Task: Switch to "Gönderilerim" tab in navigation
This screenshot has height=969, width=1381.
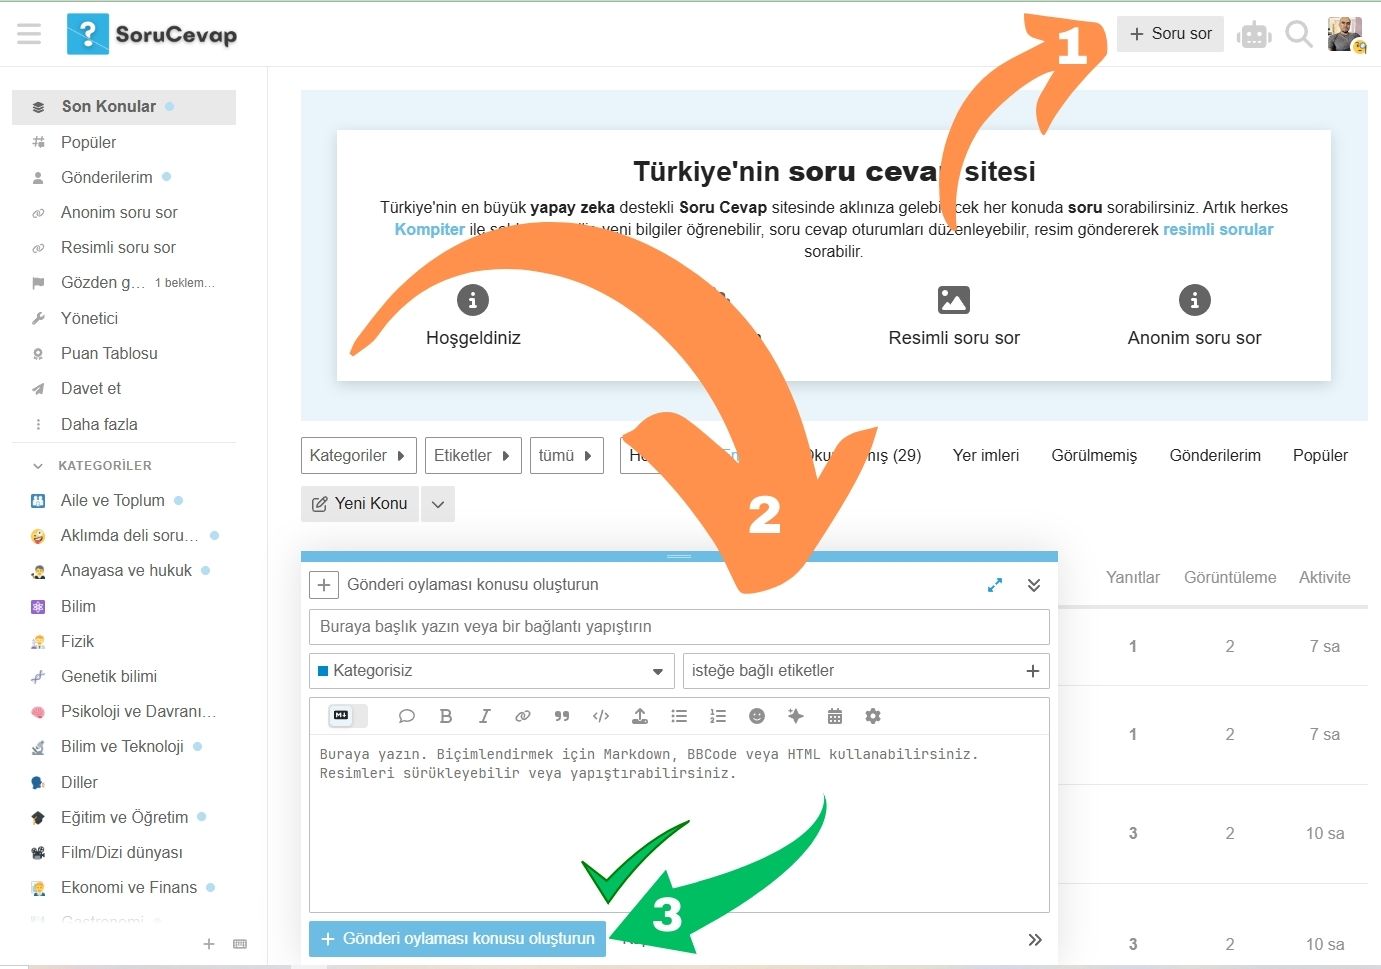Action: pos(1215,456)
